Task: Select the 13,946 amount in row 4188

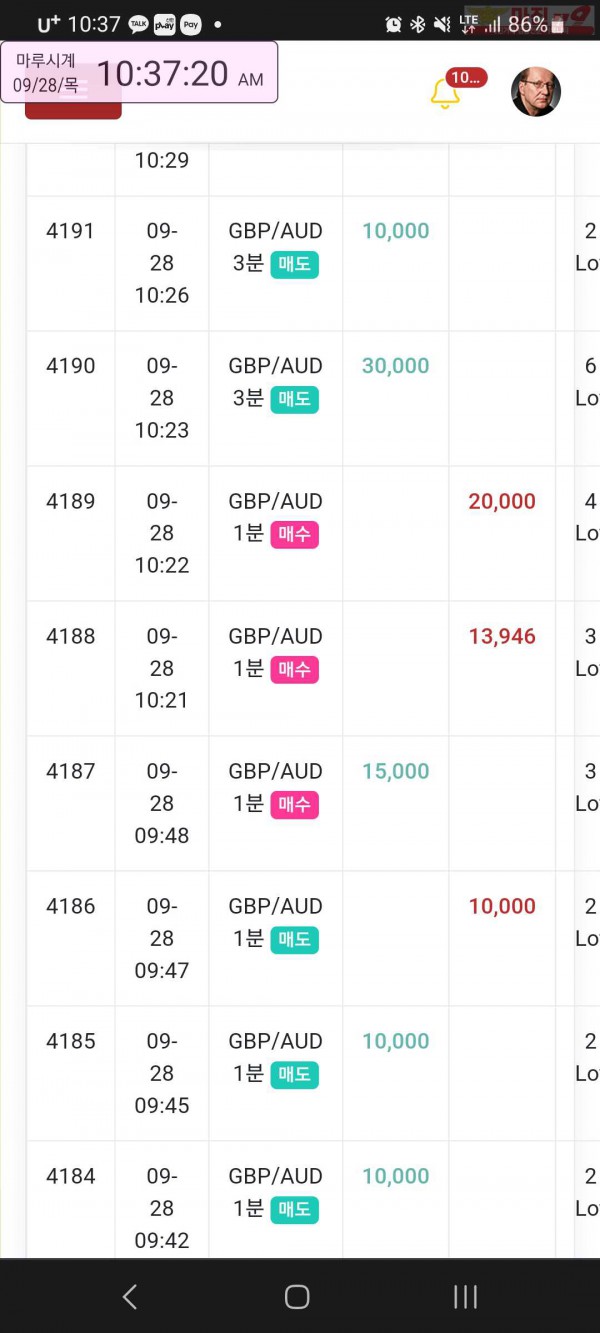Action: pos(502,636)
